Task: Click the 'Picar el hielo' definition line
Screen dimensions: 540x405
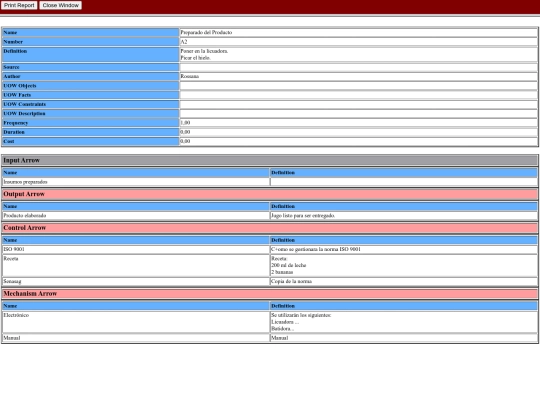Action: (195, 58)
